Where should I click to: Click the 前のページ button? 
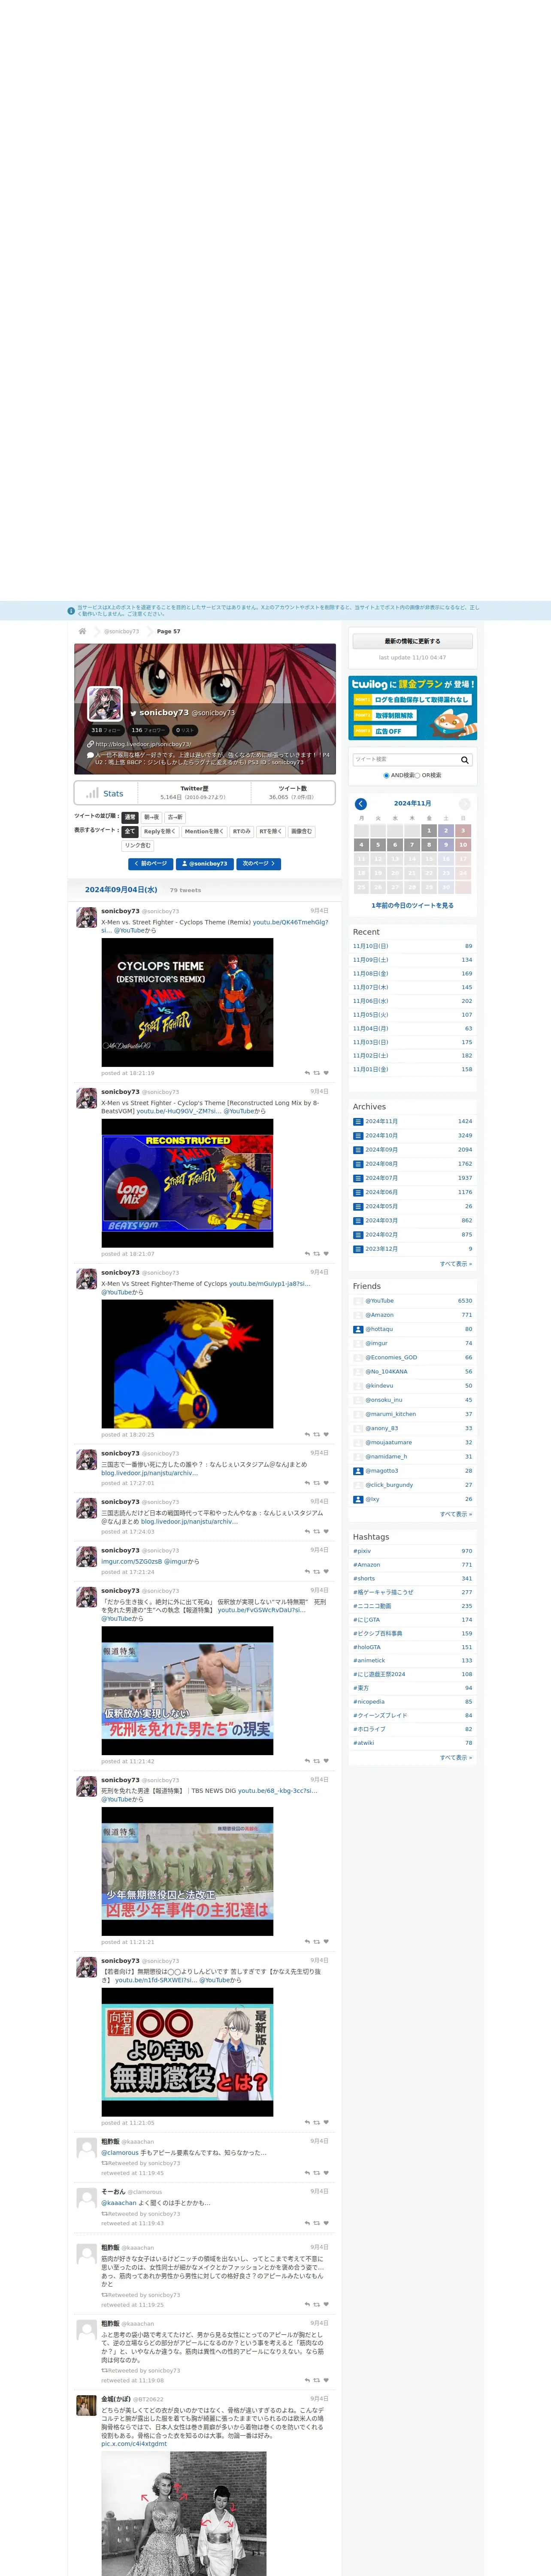click(150, 864)
